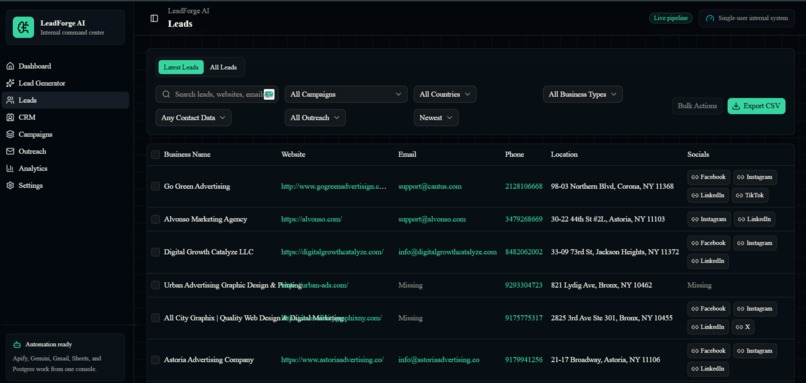Open Astoria Advertising Company Facebook link

point(708,351)
